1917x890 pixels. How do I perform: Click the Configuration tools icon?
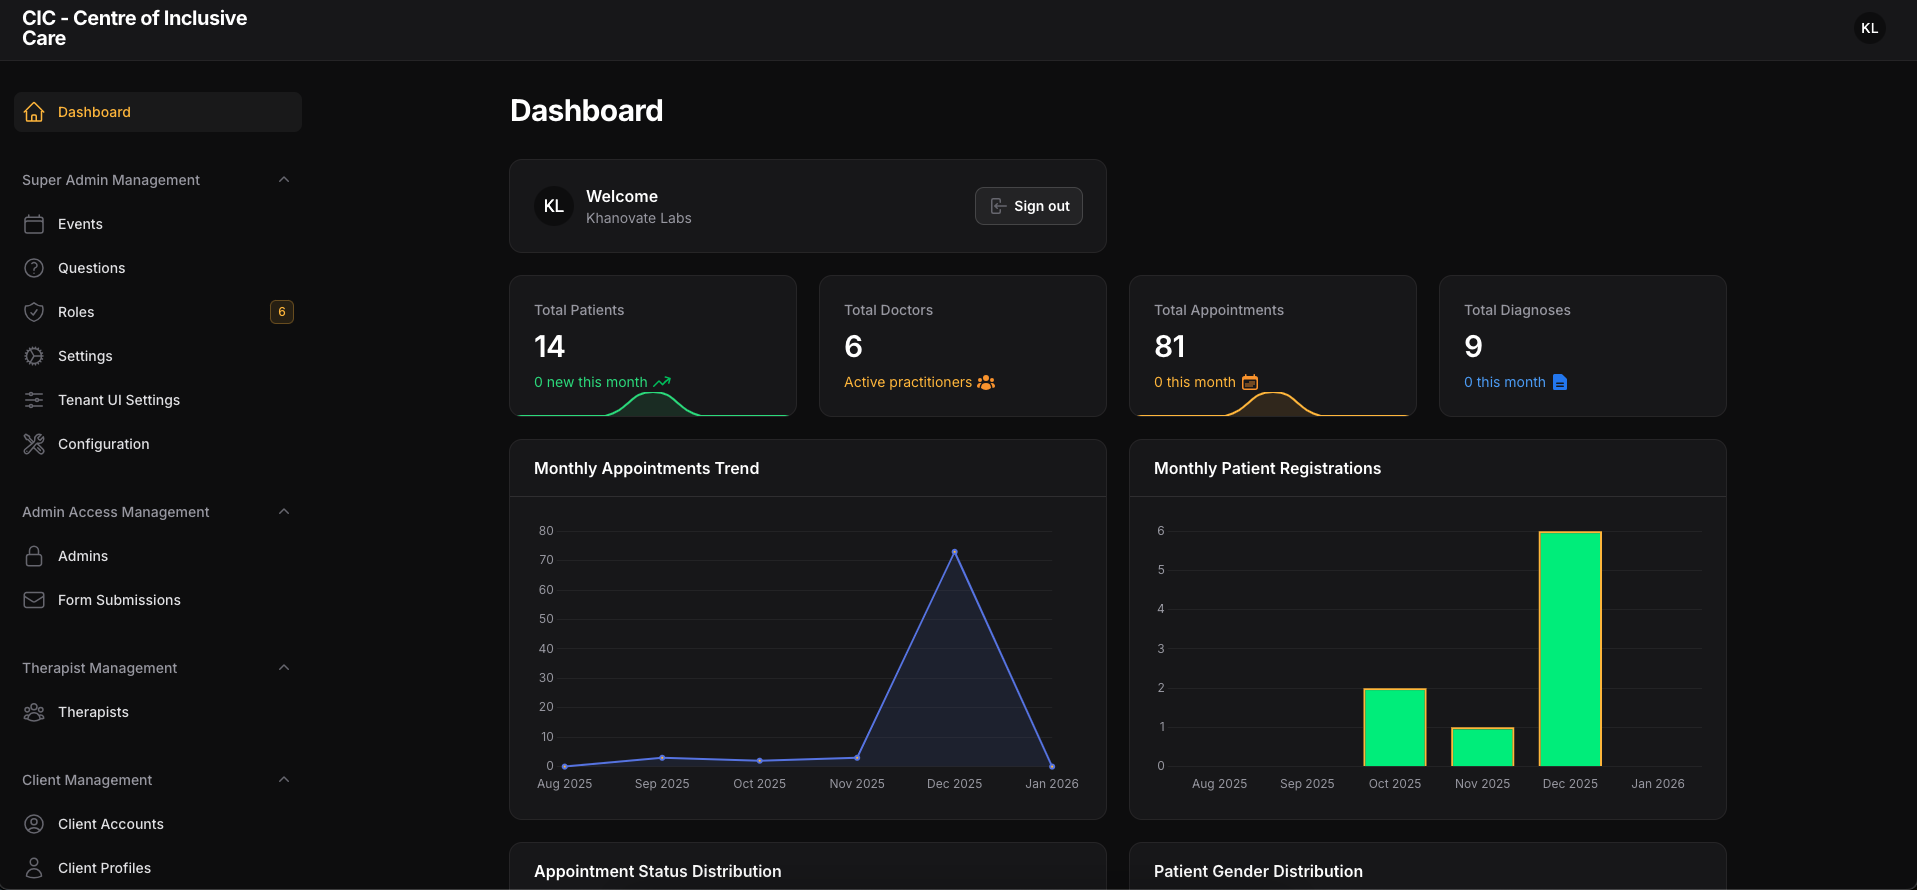point(34,444)
